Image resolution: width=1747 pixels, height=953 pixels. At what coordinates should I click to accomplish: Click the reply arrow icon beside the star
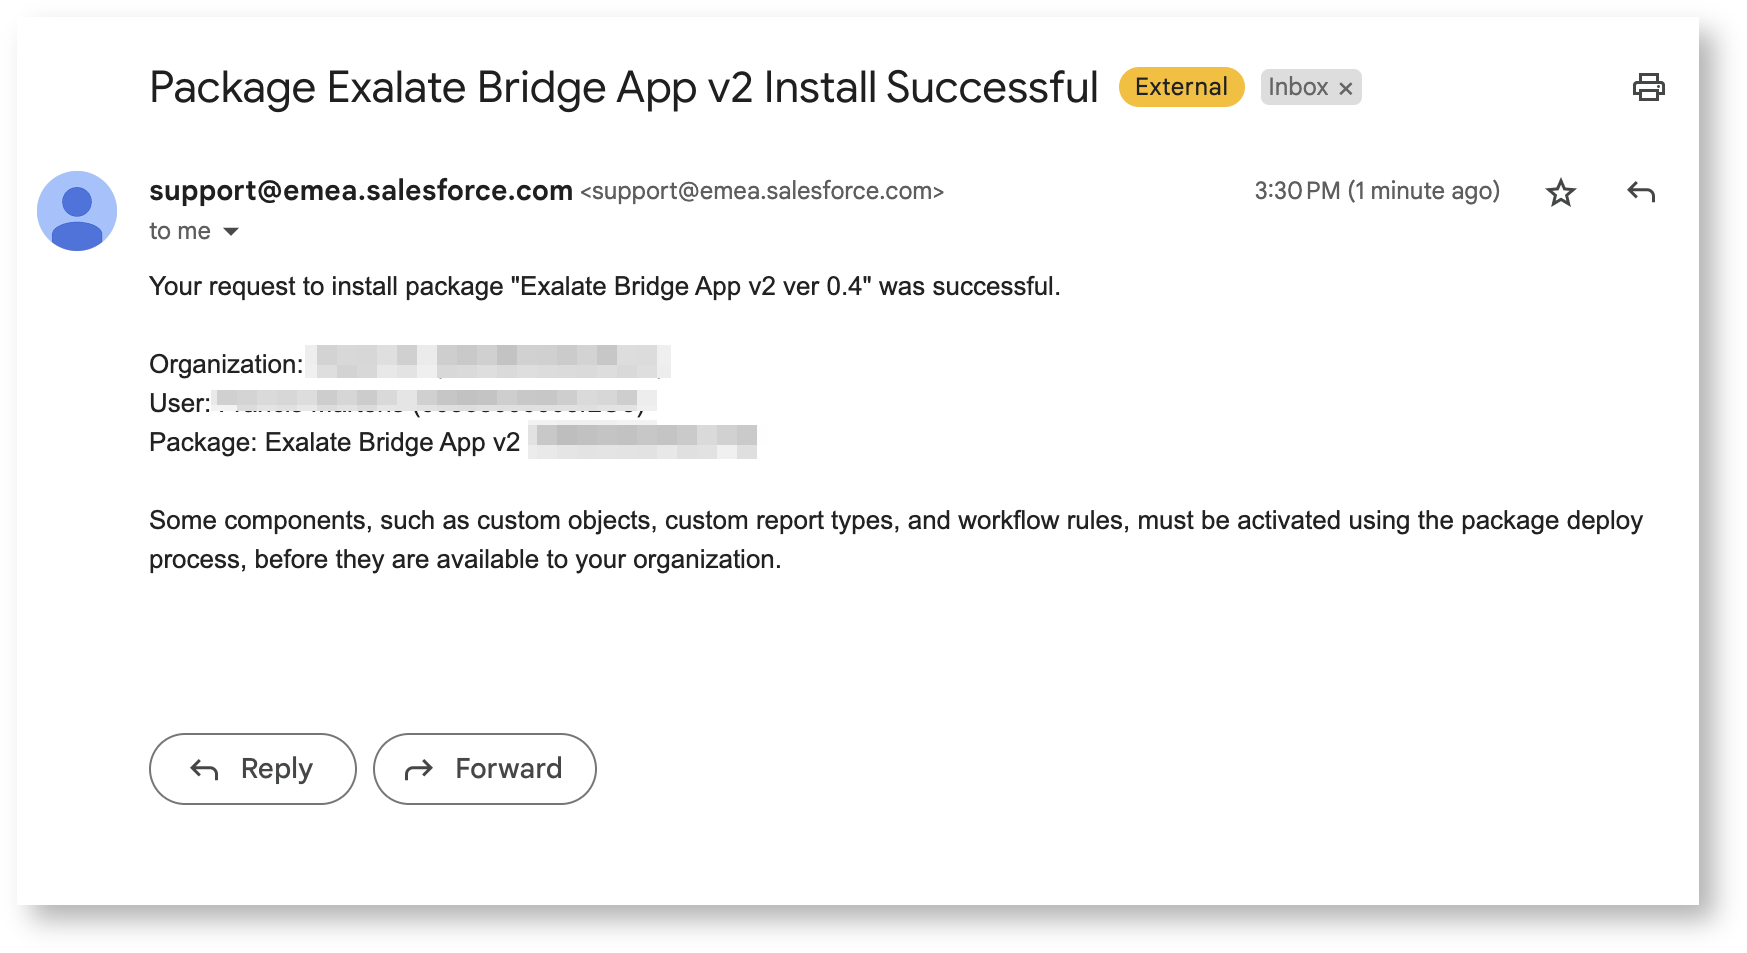[1641, 192]
